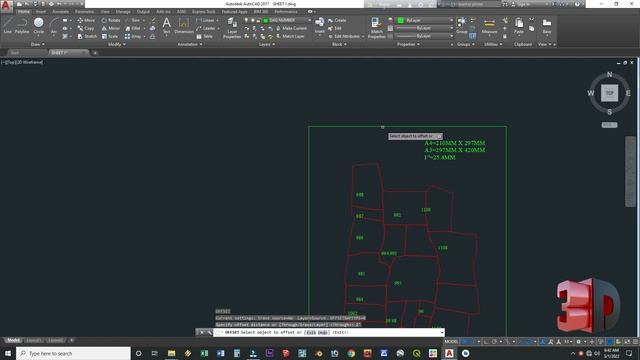Expand the Draw panel
The image size is (640, 360).
pyautogui.click(x=38, y=44)
